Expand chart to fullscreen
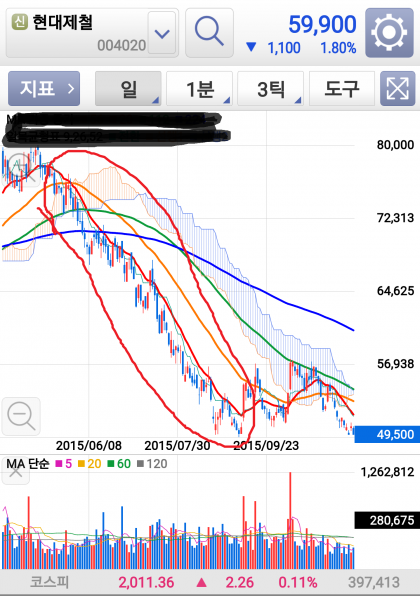420x596 pixels. (397, 89)
